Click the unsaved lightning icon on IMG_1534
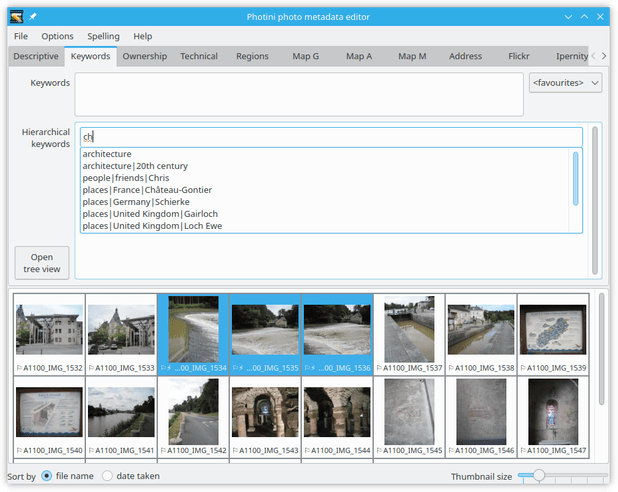618x492 pixels. pyautogui.click(x=169, y=368)
